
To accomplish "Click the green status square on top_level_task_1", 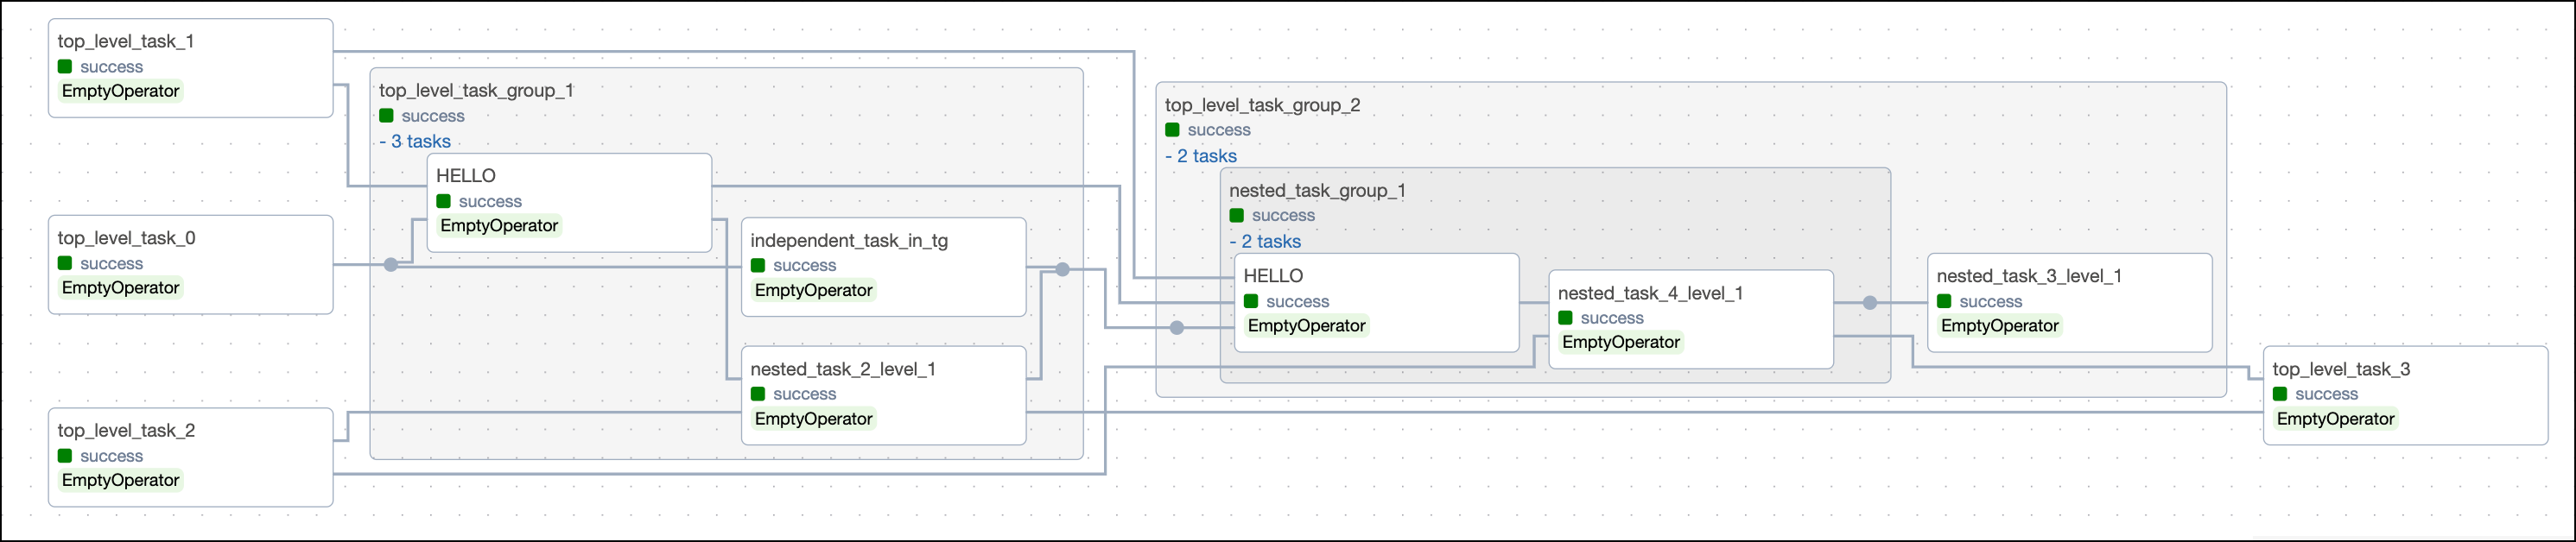I will pyautogui.click(x=65, y=67).
